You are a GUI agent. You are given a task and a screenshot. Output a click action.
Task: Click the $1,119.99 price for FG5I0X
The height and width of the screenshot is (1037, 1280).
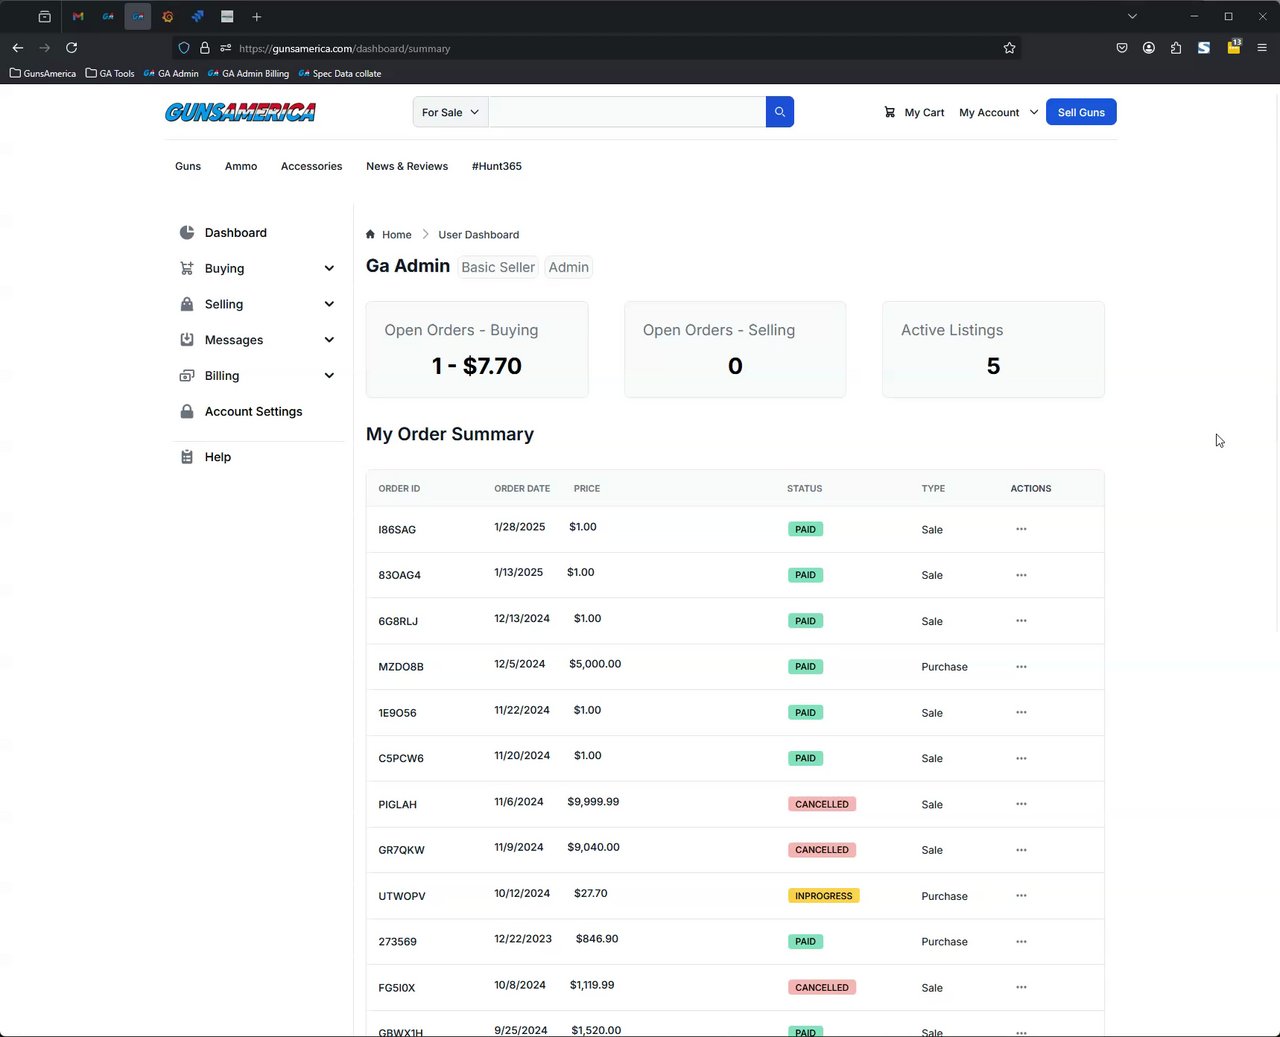(592, 985)
